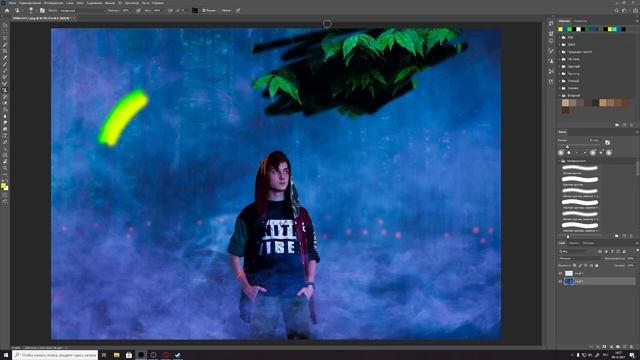
Task: Toggle Quick Mask mode icon
Action: coord(5,195)
